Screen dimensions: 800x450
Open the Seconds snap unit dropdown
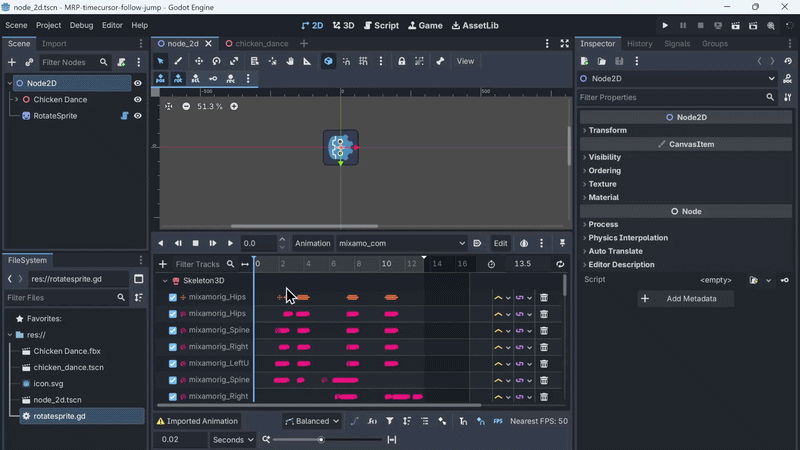pos(232,439)
